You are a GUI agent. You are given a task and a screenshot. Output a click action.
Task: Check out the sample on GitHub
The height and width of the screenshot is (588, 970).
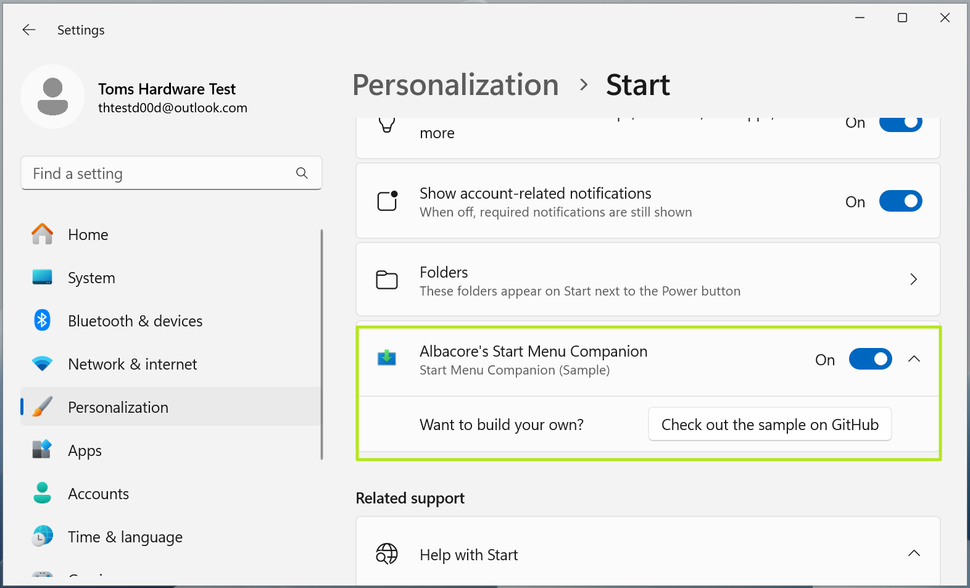[x=769, y=424]
